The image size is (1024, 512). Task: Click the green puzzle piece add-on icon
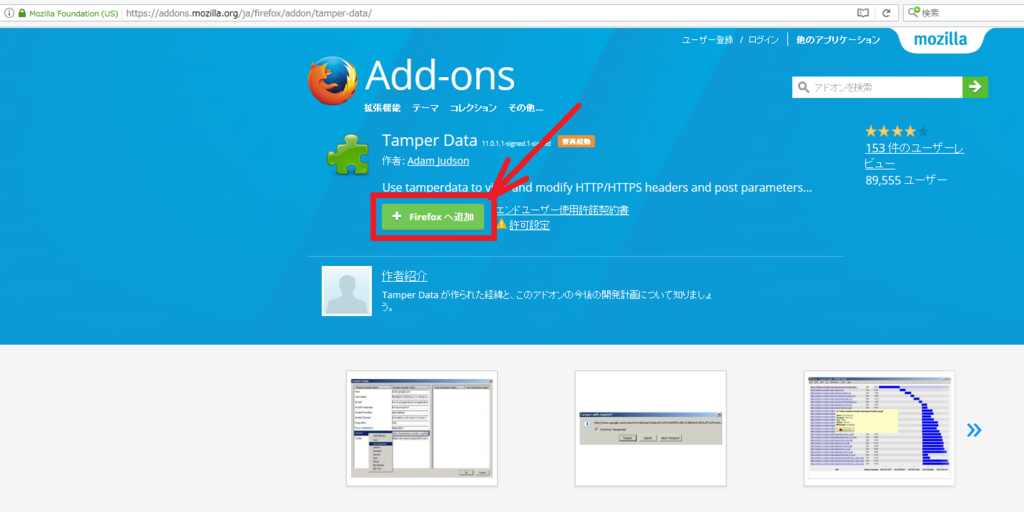pos(349,153)
